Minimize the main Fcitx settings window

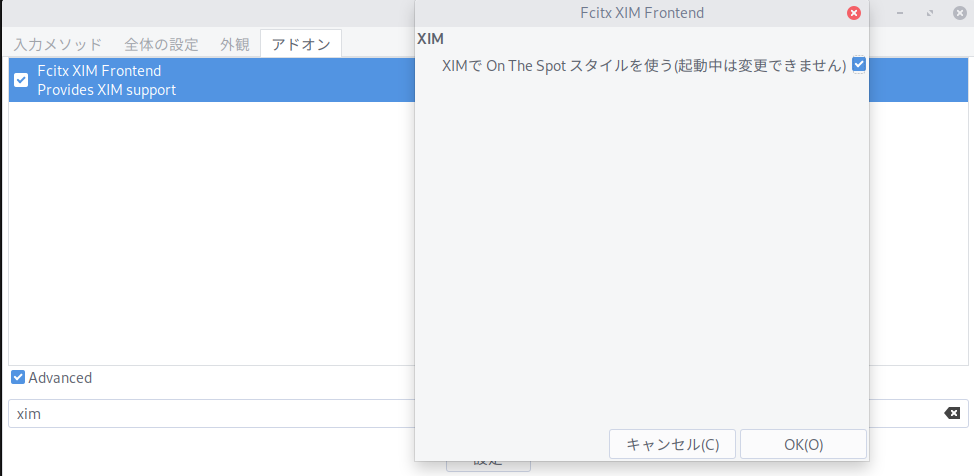902,13
